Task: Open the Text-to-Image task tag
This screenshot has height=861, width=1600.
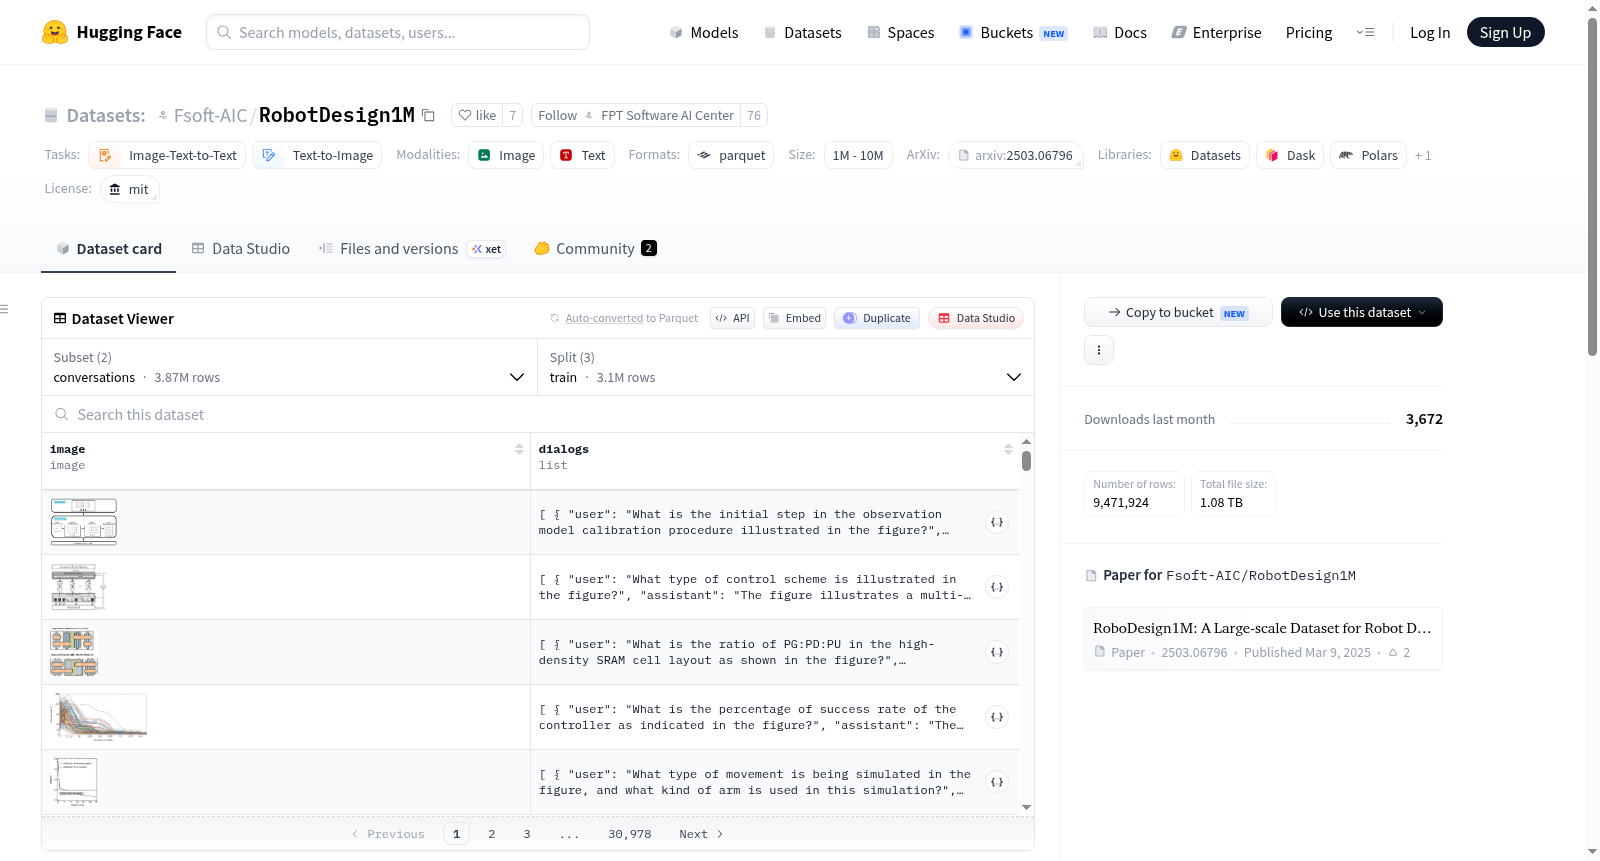Action: point(317,155)
